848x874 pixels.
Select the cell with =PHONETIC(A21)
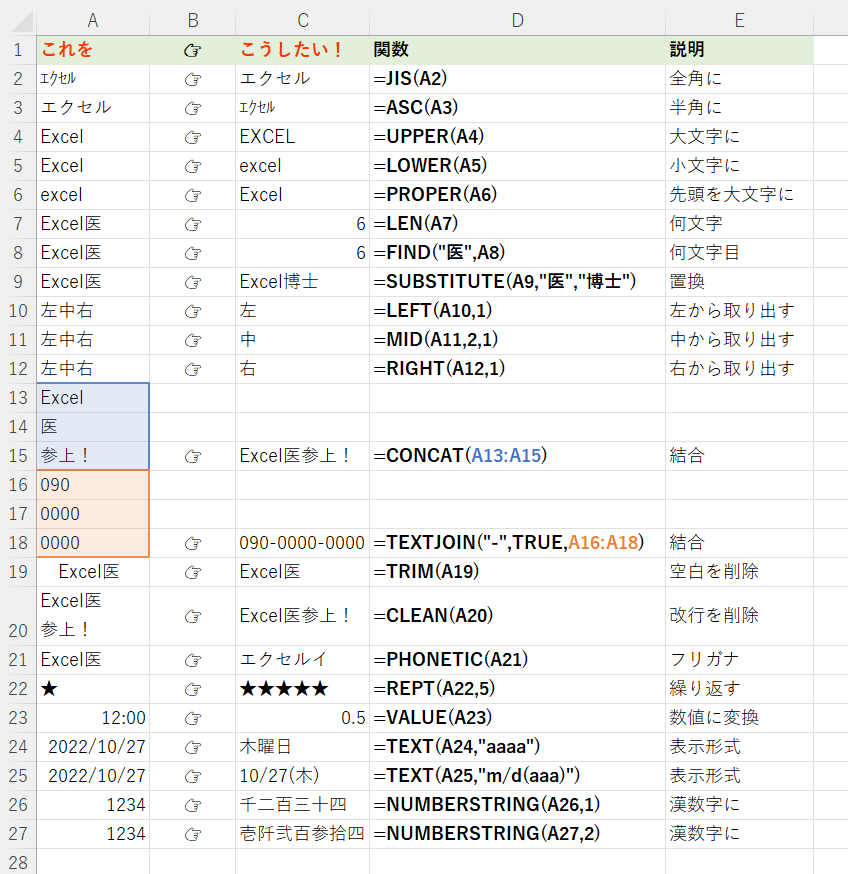pos(517,660)
